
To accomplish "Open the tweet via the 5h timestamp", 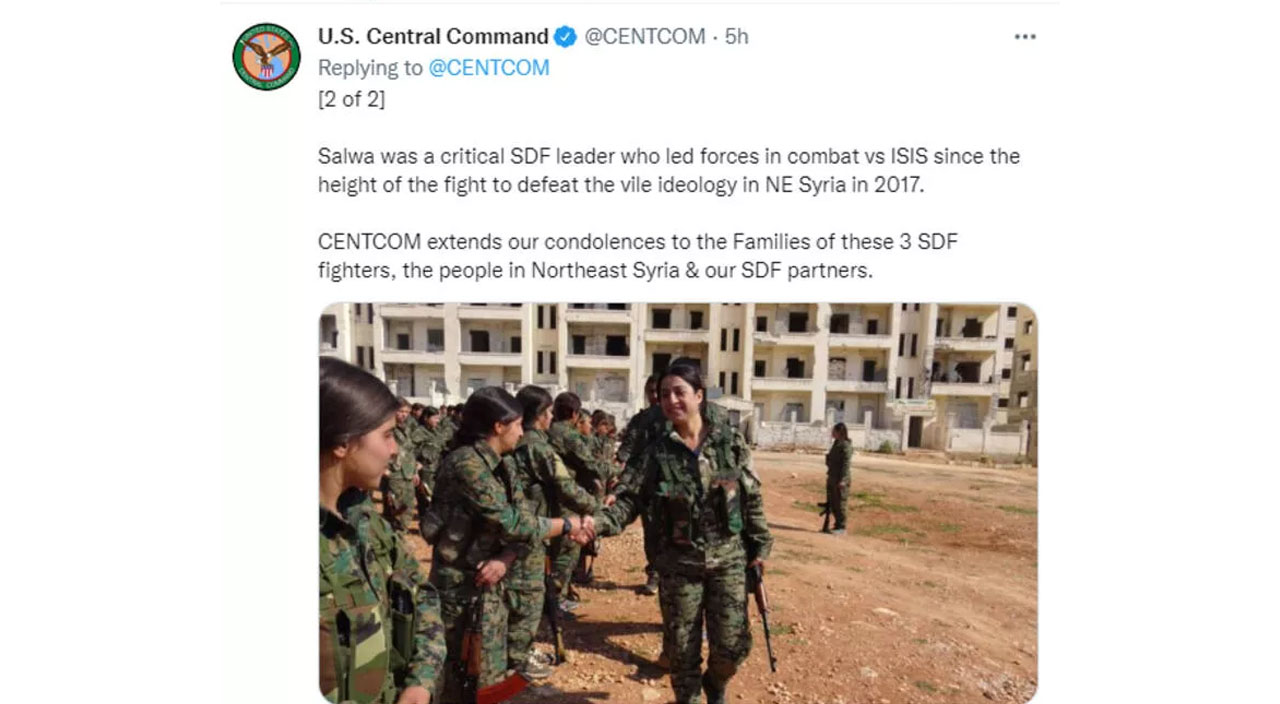I will (x=737, y=37).
